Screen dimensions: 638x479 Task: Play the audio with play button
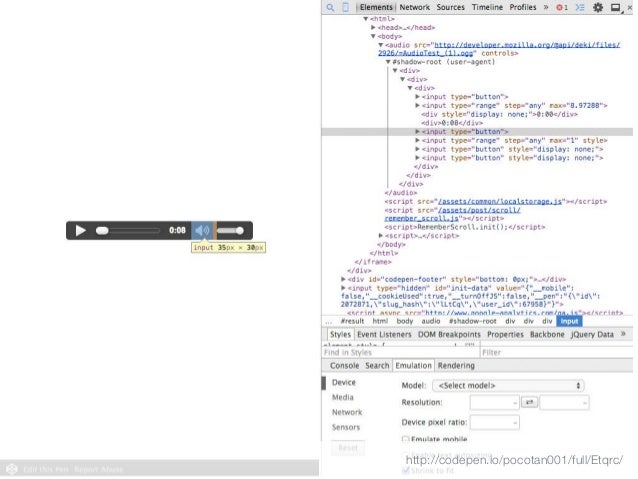tap(81, 230)
